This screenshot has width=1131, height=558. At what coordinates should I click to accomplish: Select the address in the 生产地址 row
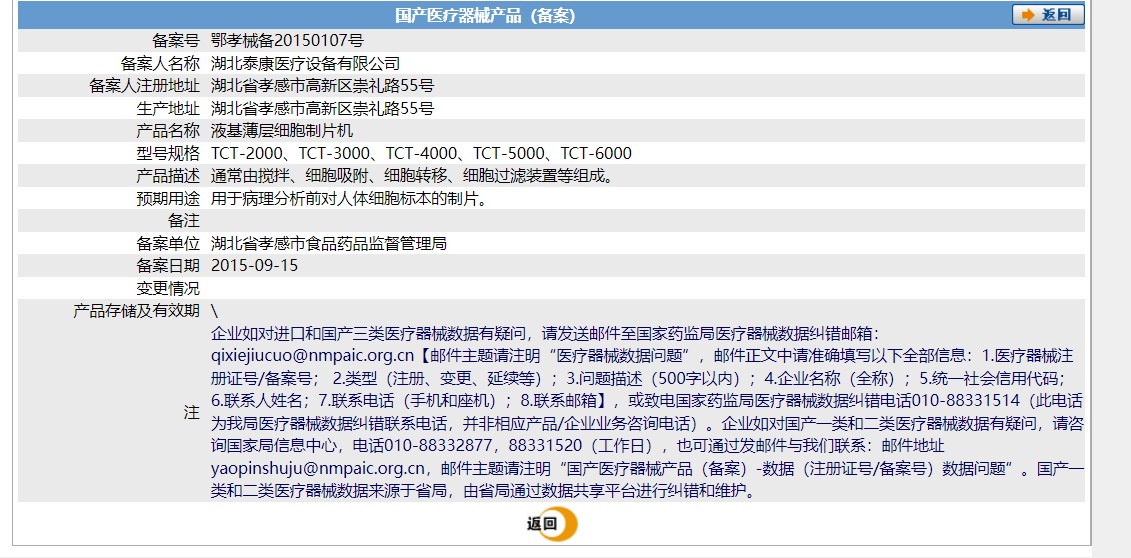pyautogui.click(x=322, y=109)
